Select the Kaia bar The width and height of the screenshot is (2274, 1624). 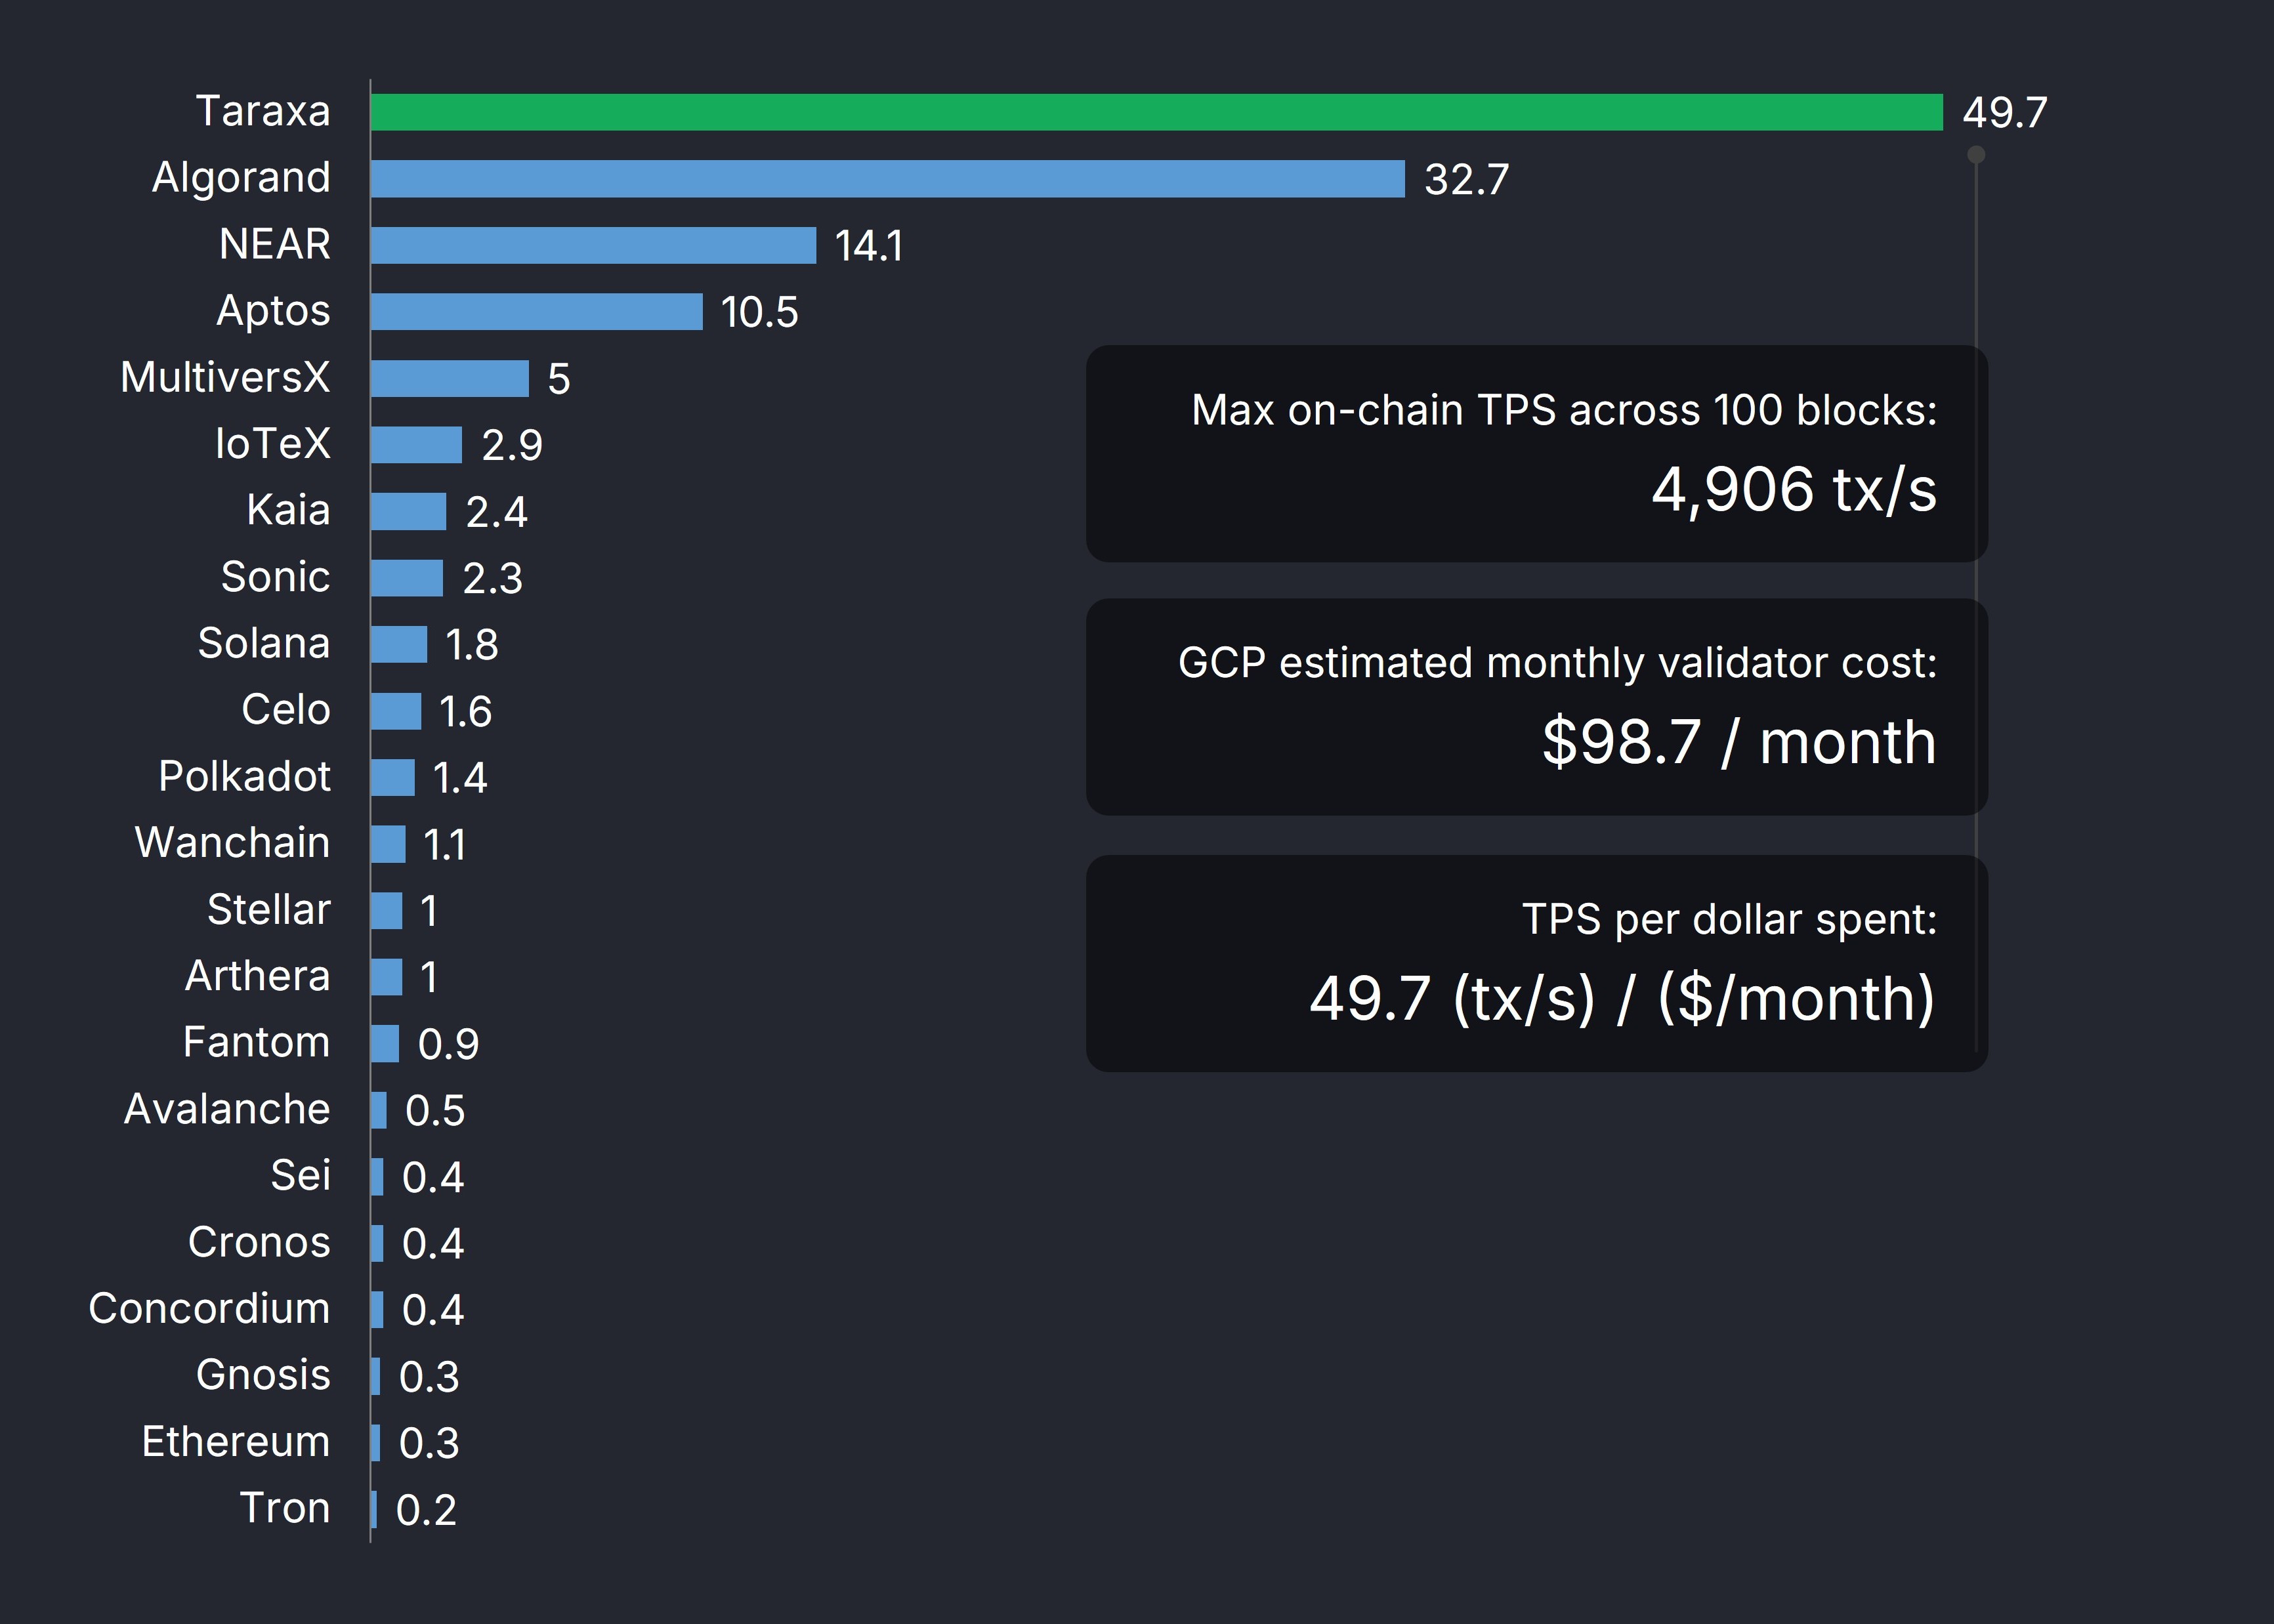point(408,511)
